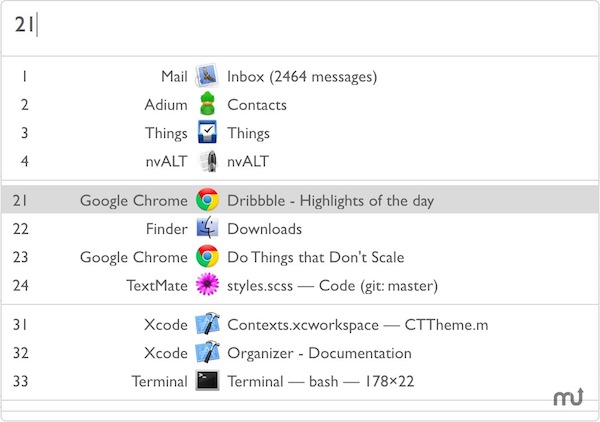Viewport: 600px width, 422px height.
Task: Click shortcut number 4 in list
Action: [x=24, y=161]
